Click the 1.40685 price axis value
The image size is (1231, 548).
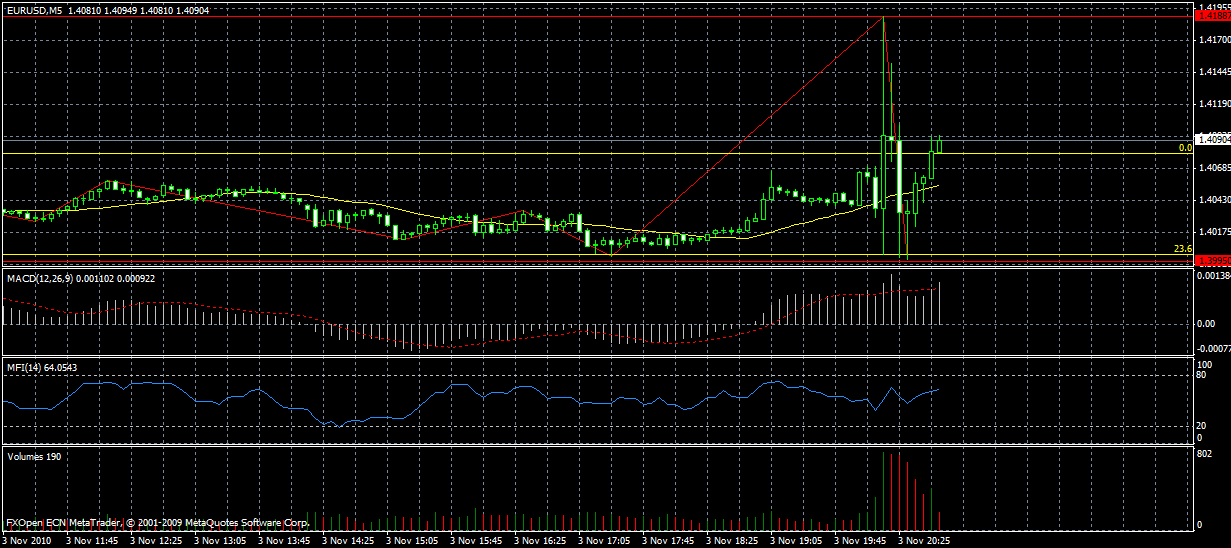[x=1213, y=167]
